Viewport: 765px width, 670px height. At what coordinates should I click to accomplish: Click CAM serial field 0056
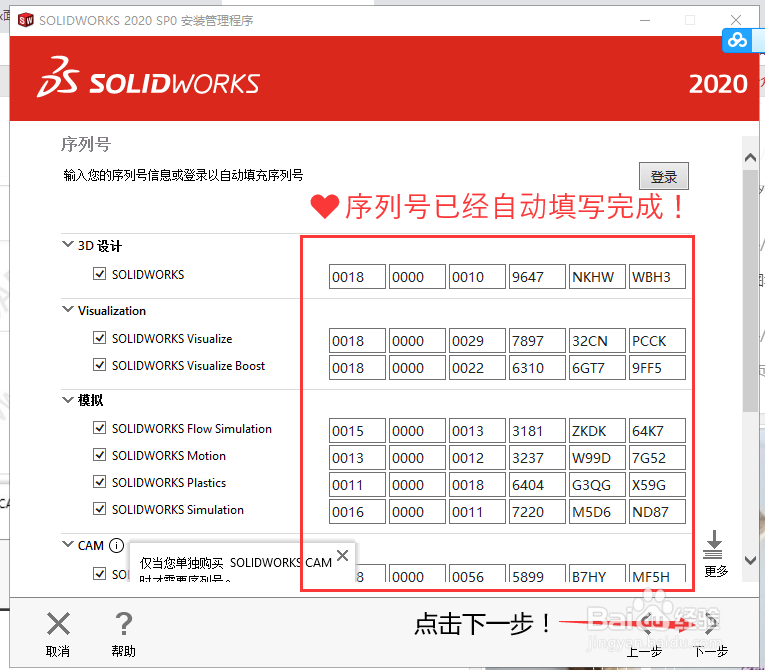click(477, 574)
